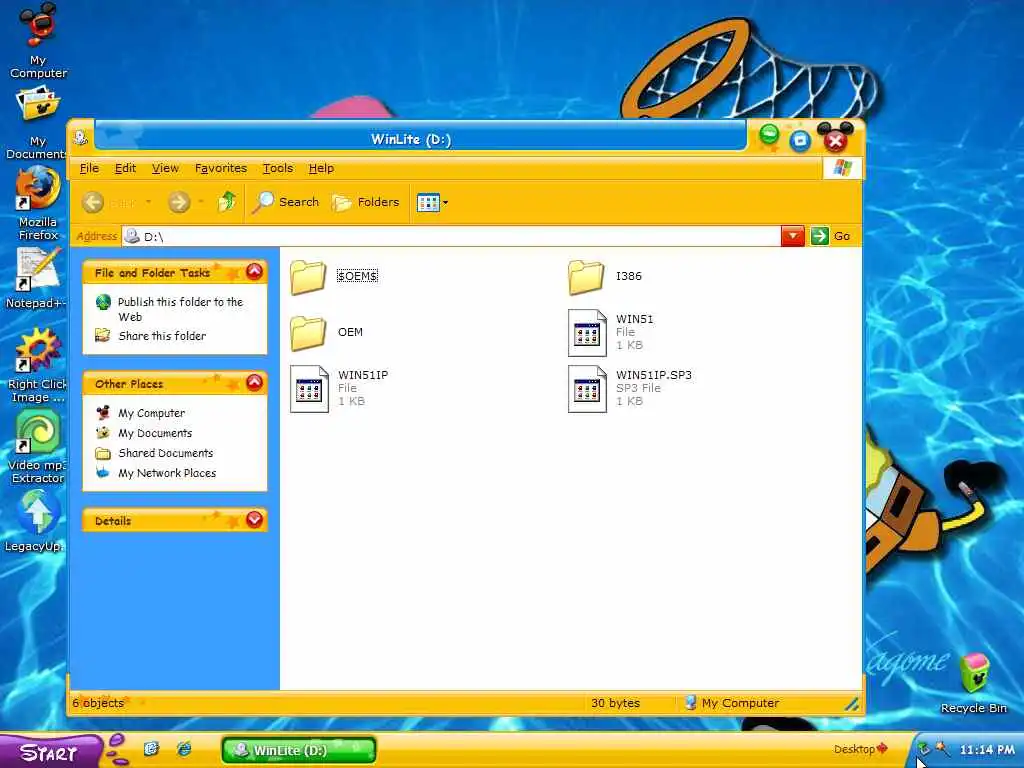Image resolution: width=1024 pixels, height=768 pixels.
Task: Click the Desktop toolbar red chevron on the taskbar
Action: point(882,748)
